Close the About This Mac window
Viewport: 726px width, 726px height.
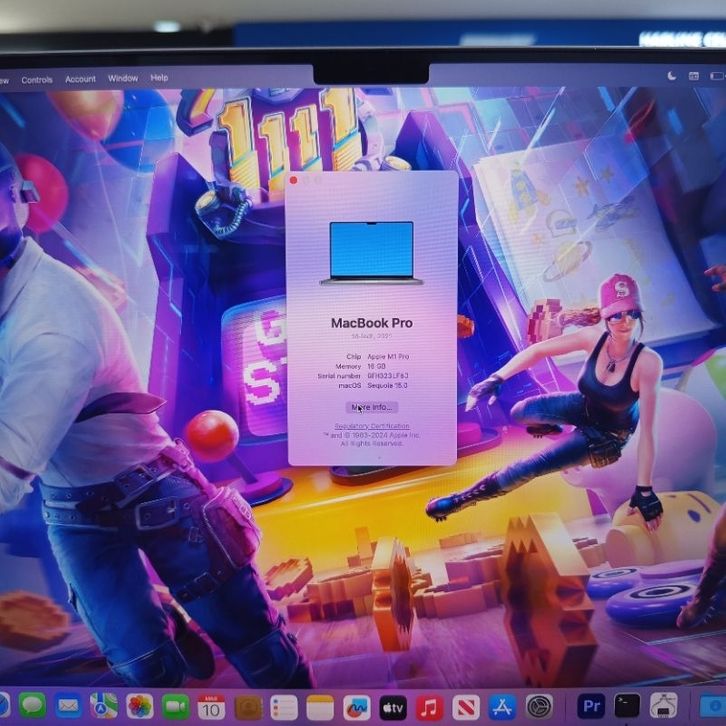pos(294,180)
